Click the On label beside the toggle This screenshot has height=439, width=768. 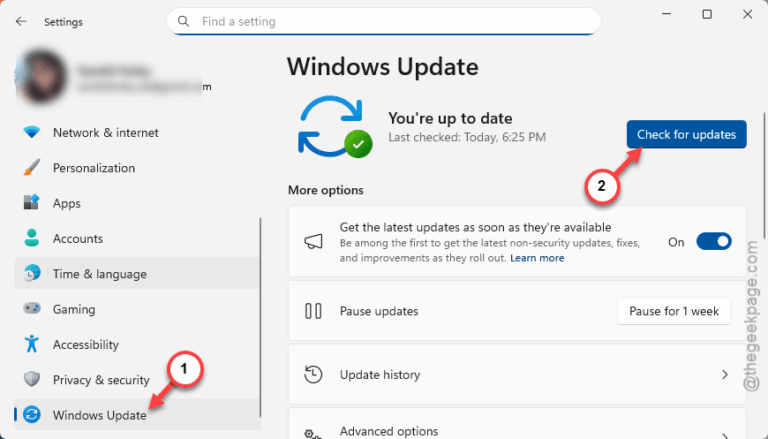[676, 242]
